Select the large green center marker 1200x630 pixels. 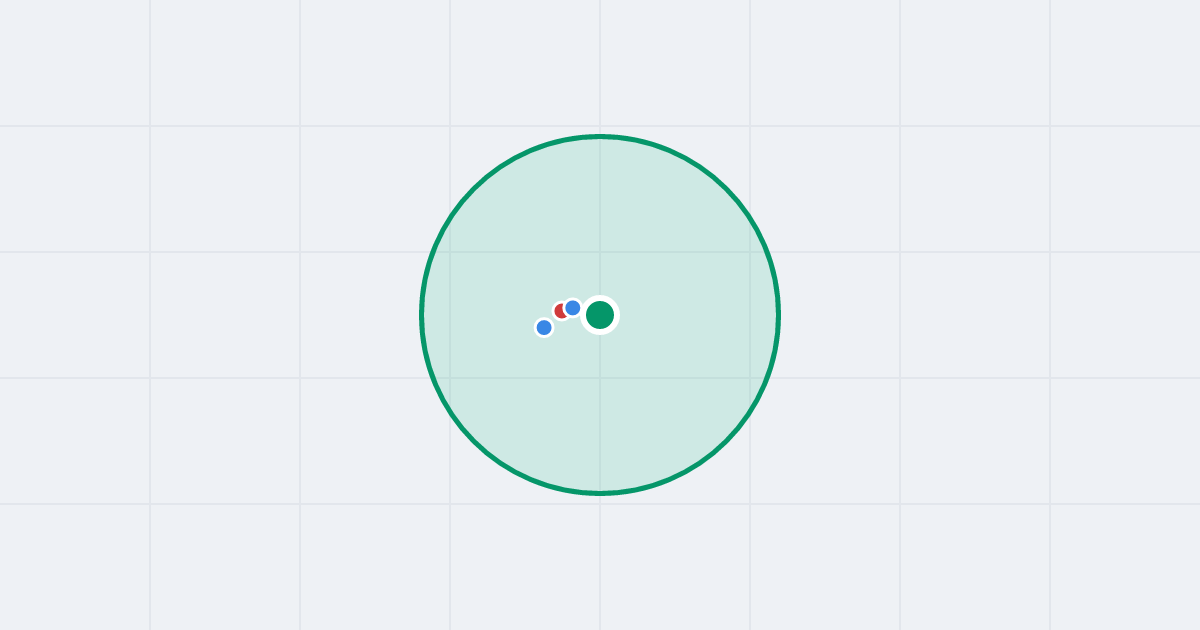pos(600,315)
